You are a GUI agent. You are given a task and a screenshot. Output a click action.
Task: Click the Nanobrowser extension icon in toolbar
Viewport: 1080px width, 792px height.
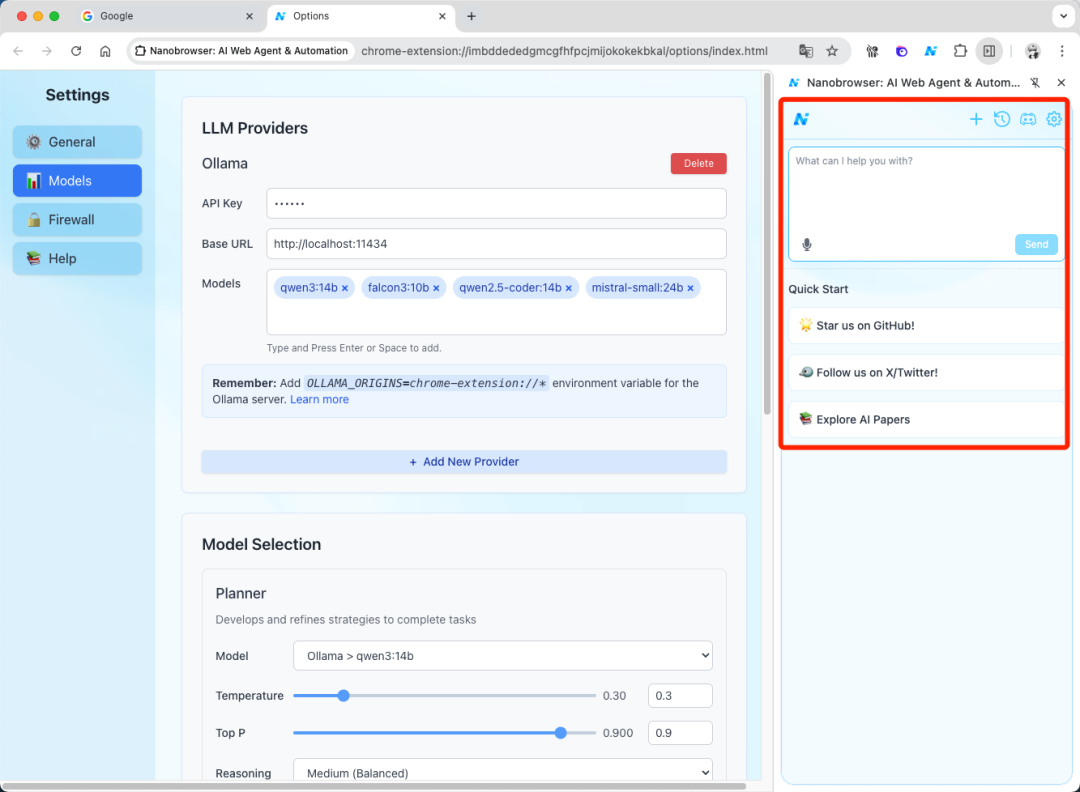point(931,51)
